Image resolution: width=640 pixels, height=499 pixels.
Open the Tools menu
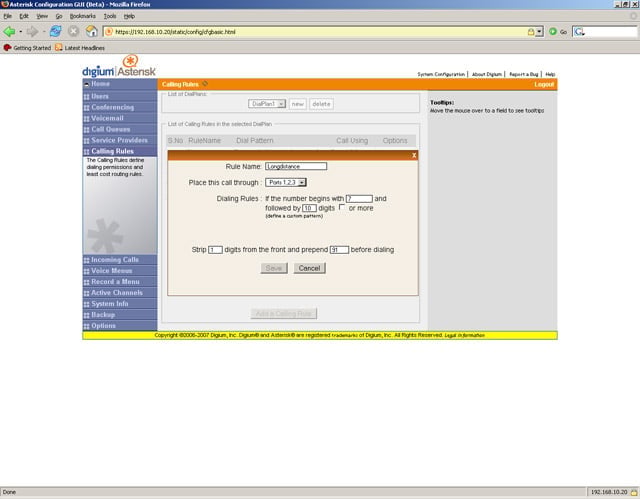(110, 16)
